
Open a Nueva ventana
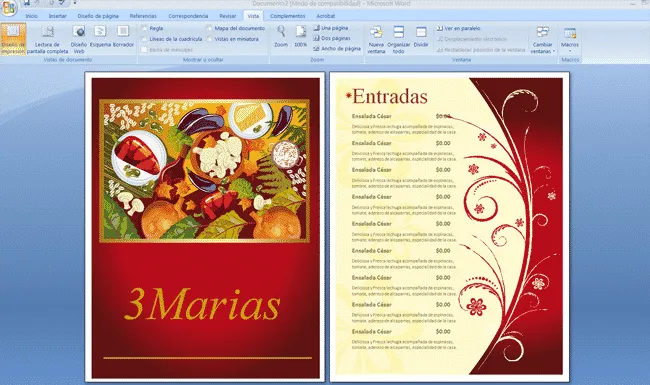click(376, 40)
